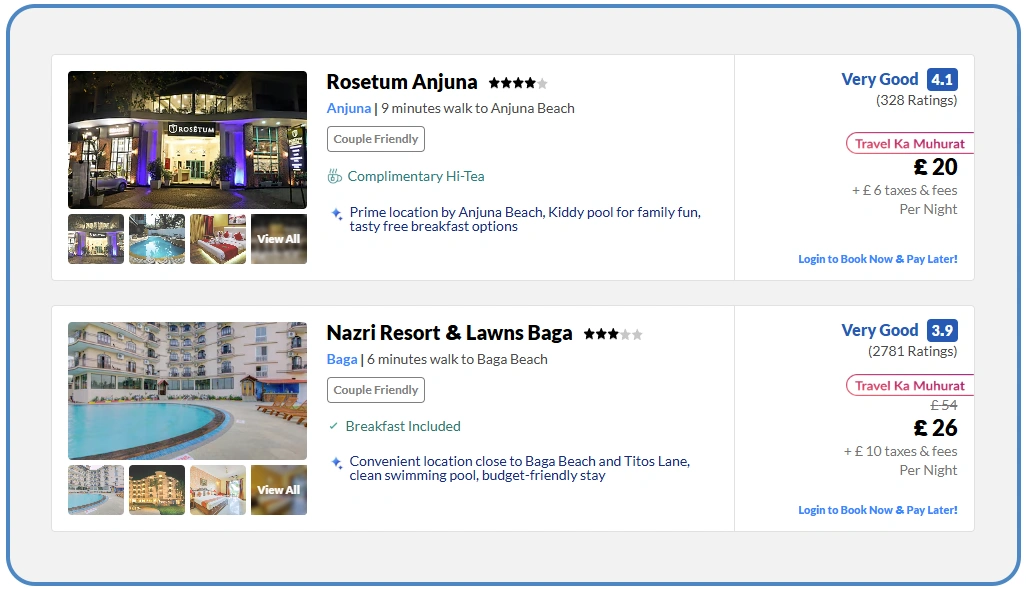Open the Nazri Resort & Lawns Baga title

tap(449, 333)
